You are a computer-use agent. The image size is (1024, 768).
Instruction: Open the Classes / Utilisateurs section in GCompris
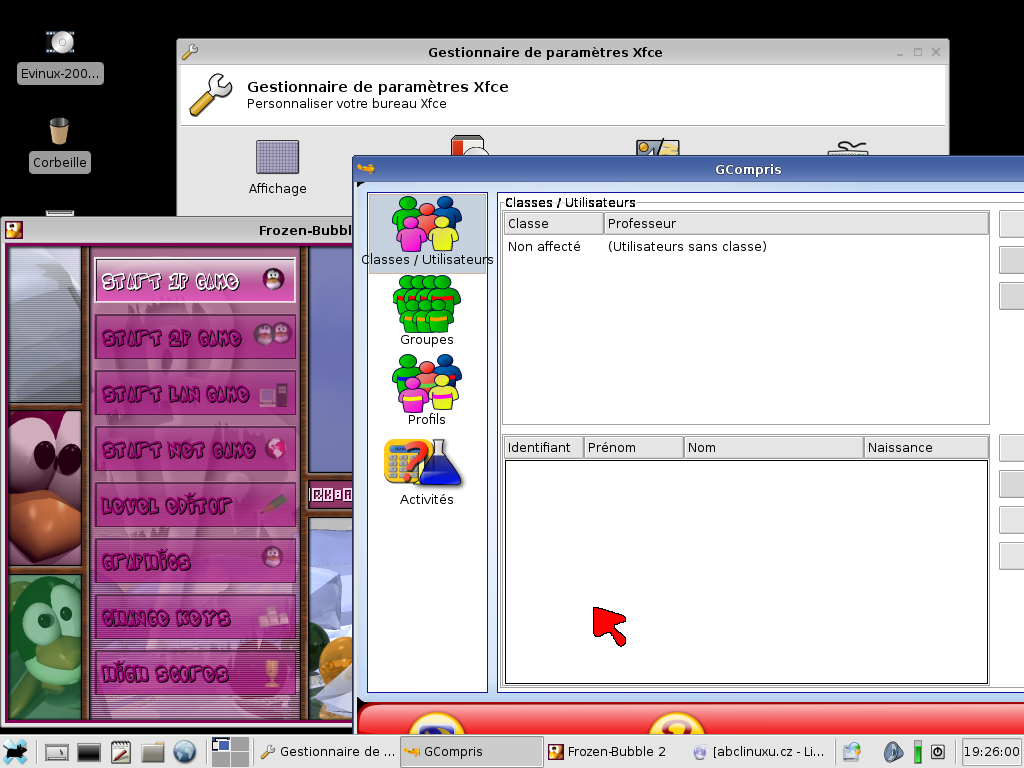[427, 231]
